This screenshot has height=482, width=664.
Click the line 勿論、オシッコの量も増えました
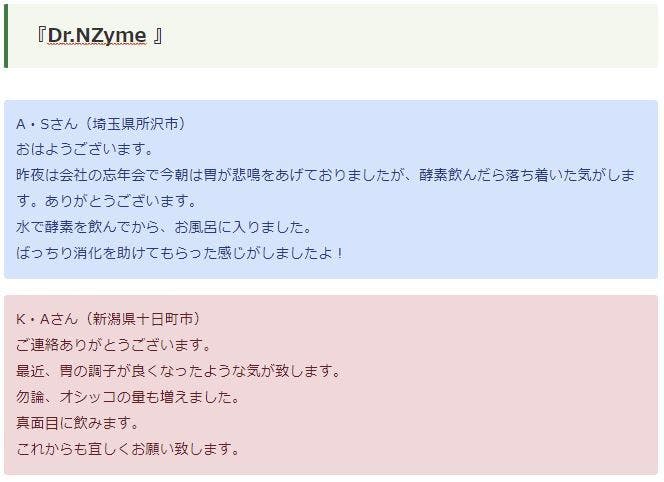[x=127, y=397]
